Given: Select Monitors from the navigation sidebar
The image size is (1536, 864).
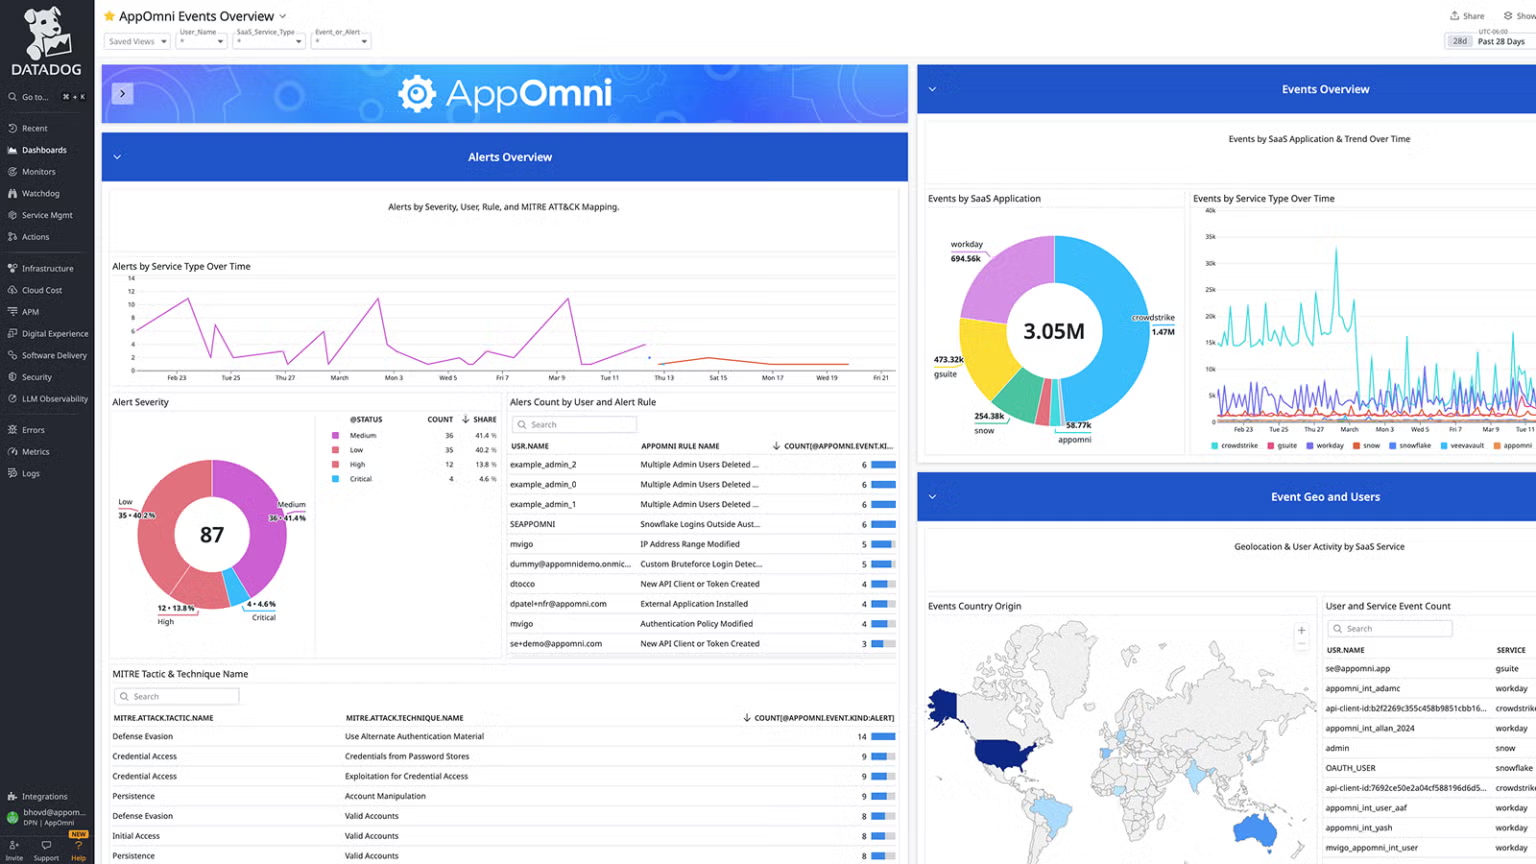Looking at the screenshot, I should (37, 171).
